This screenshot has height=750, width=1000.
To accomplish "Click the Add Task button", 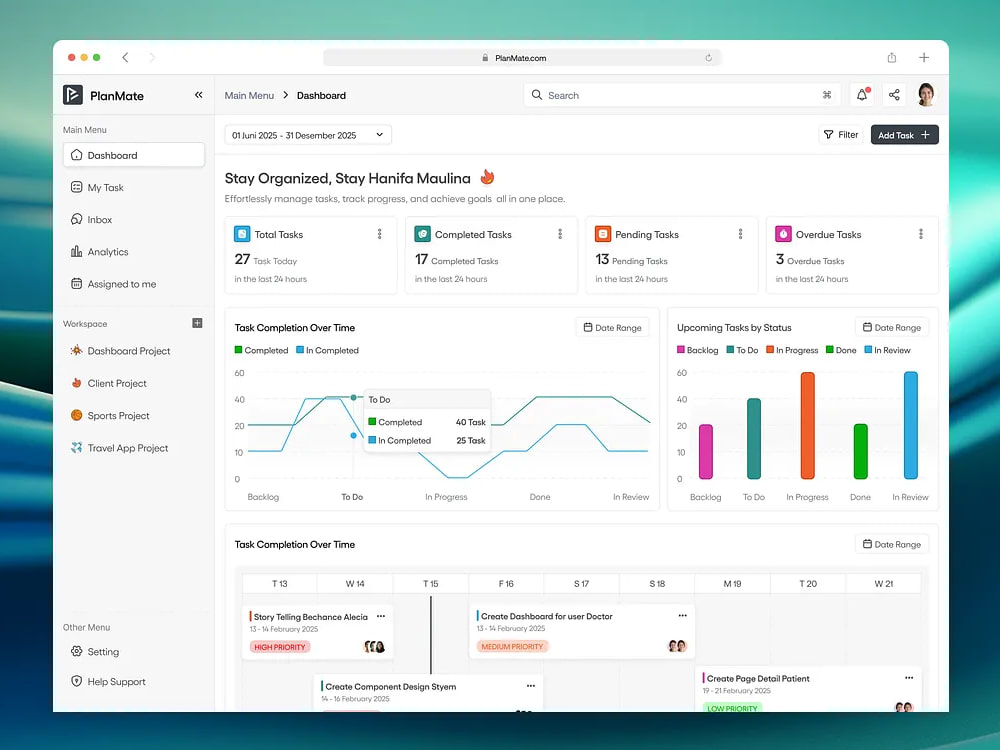I will pyautogui.click(x=904, y=135).
